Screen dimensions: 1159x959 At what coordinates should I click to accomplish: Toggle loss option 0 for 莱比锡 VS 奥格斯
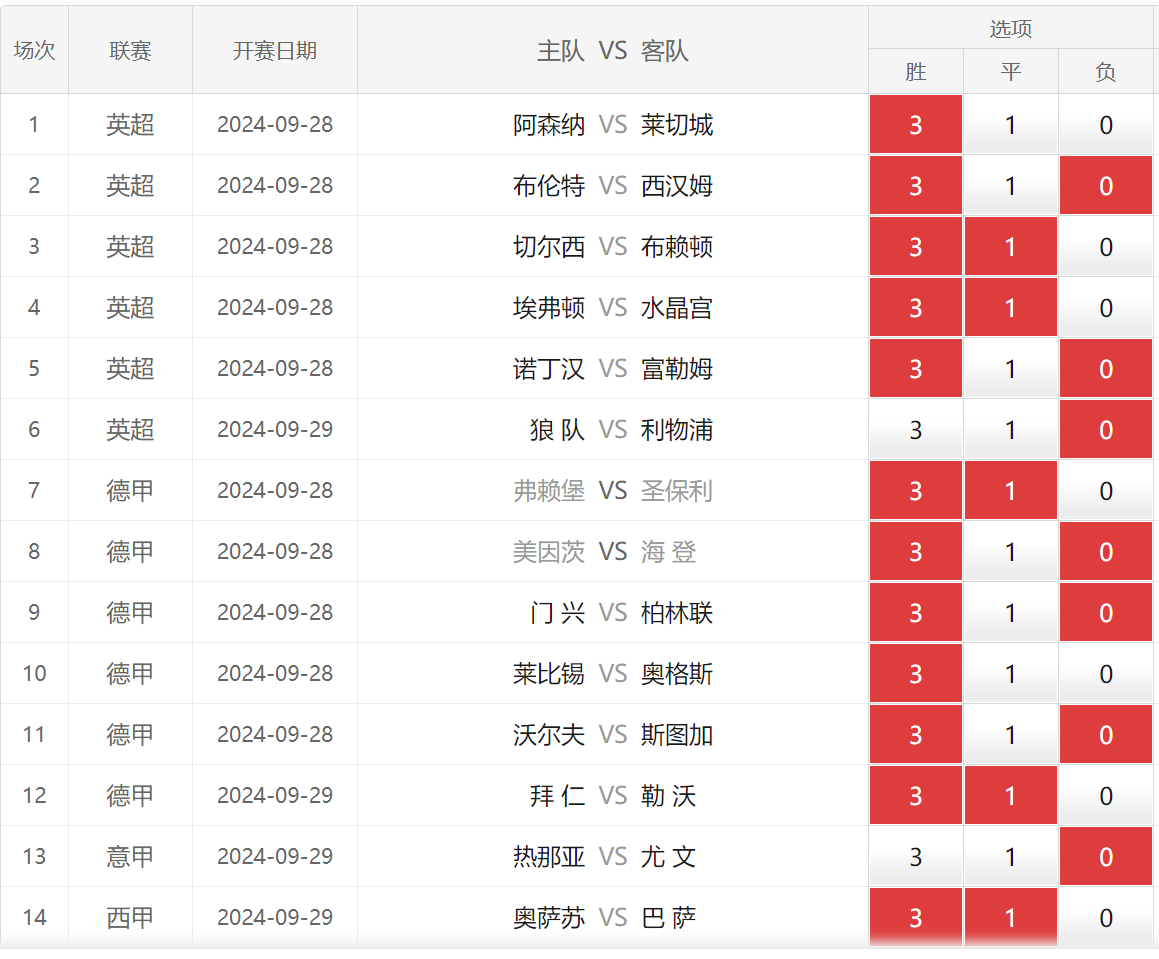click(1106, 673)
